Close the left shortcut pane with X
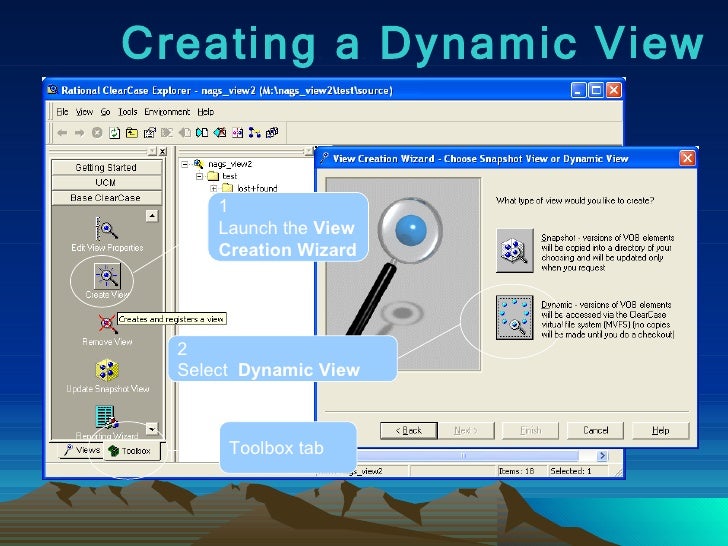 point(162,151)
